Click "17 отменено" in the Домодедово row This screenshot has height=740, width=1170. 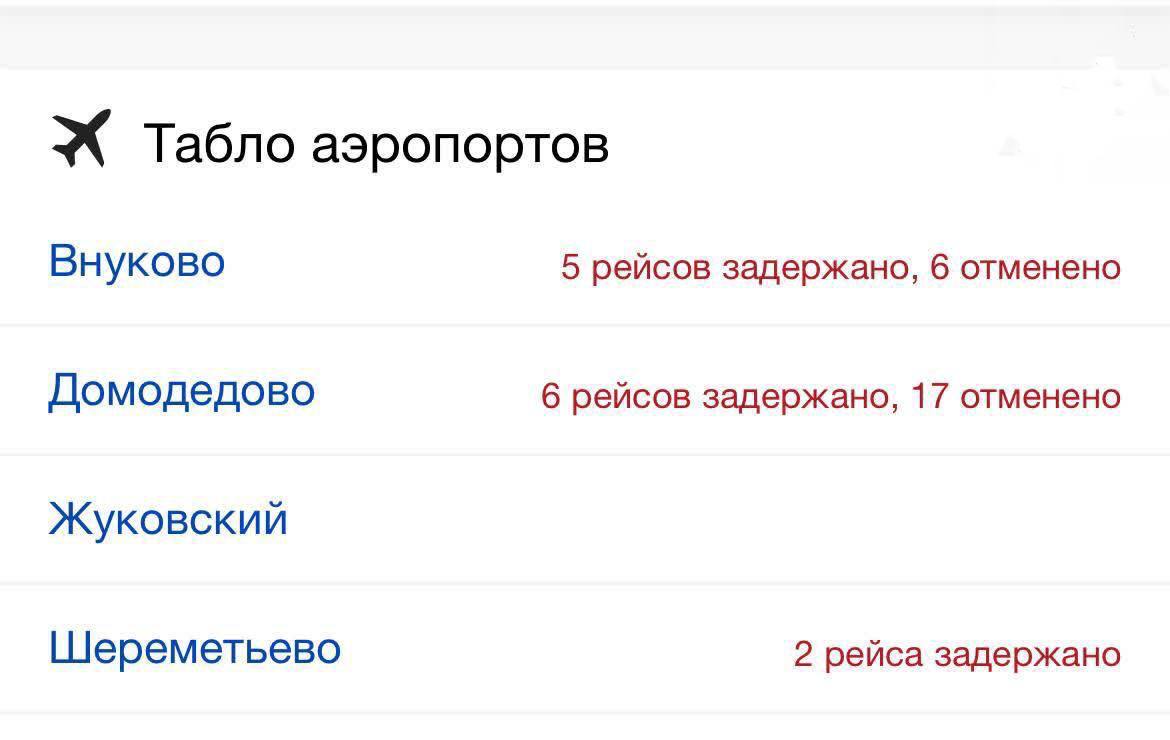tap(1015, 397)
